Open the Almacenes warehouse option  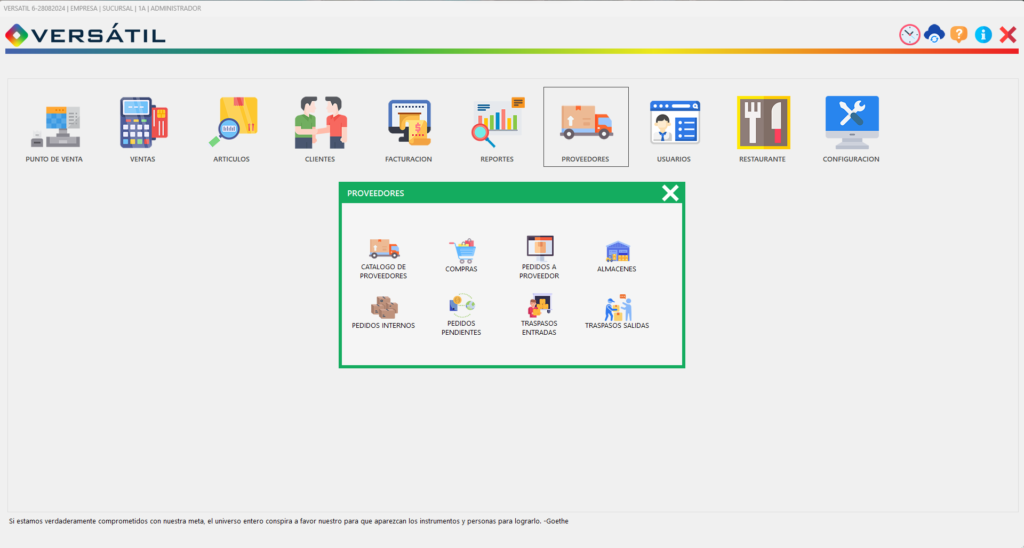coord(616,256)
